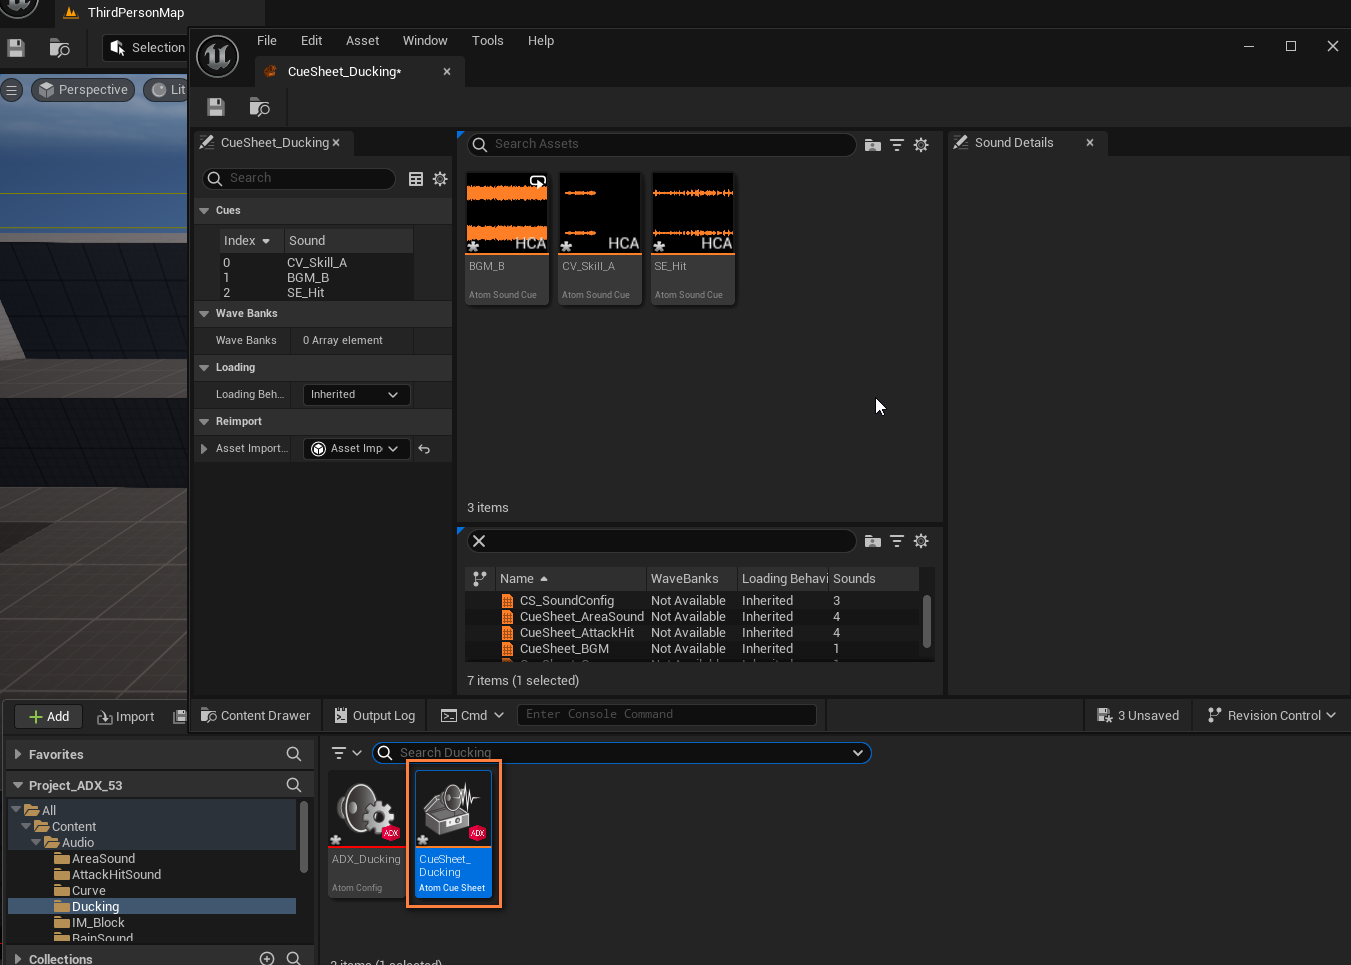Clear the lower cue sheet list search with the X

click(479, 541)
